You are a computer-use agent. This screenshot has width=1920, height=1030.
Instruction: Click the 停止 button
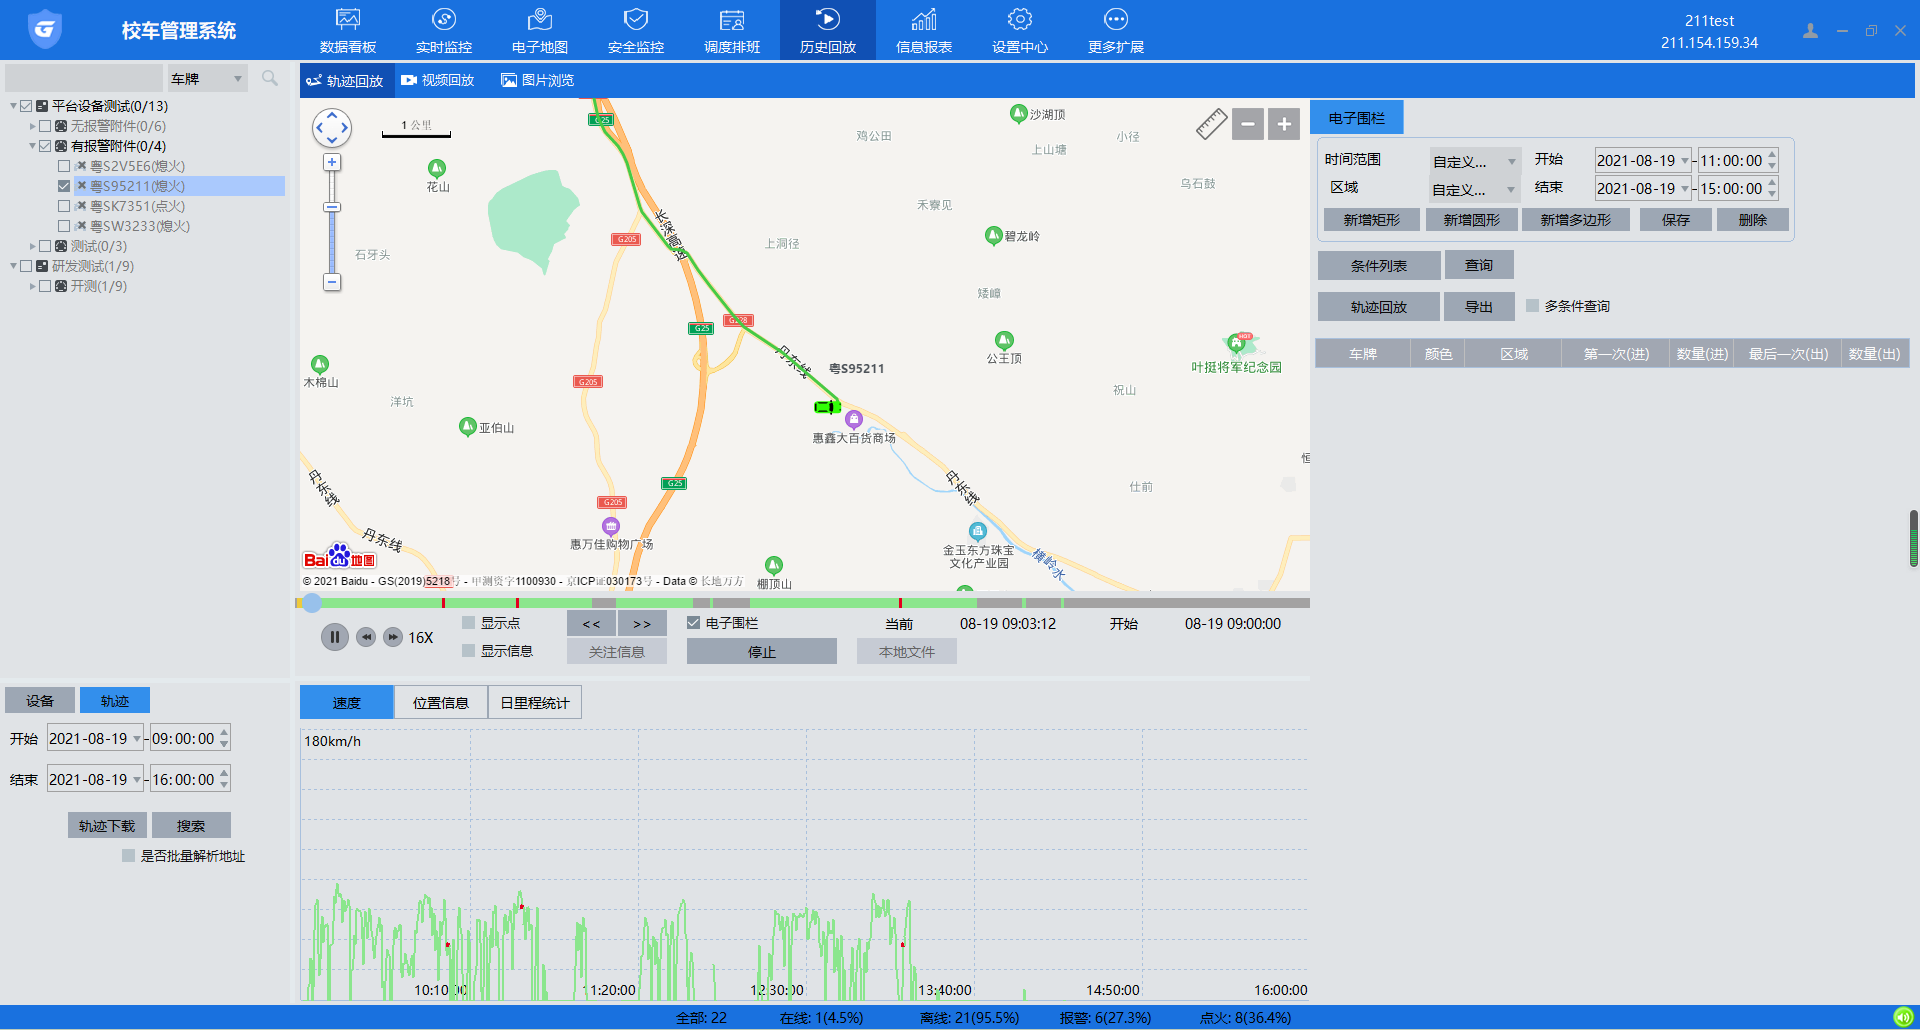[762, 651]
